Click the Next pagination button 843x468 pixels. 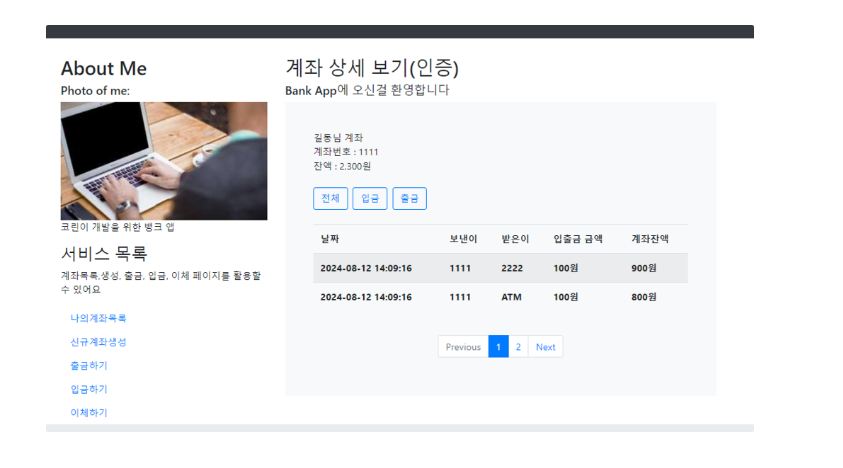(x=546, y=347)
